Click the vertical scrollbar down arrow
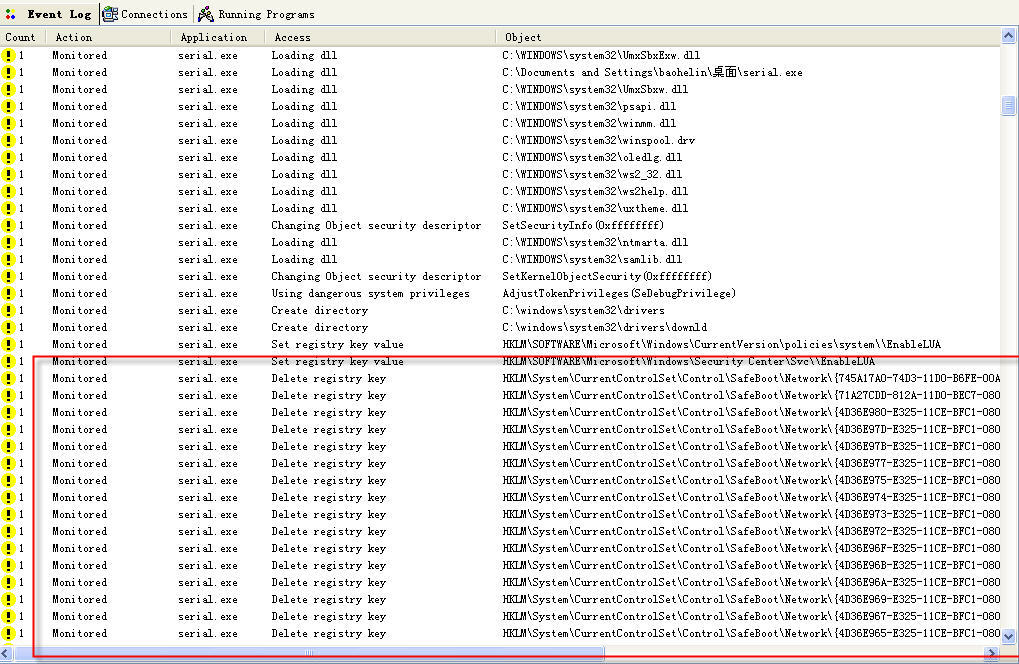The width and height of the screenshot is (1019, 664). point(1009,636)
